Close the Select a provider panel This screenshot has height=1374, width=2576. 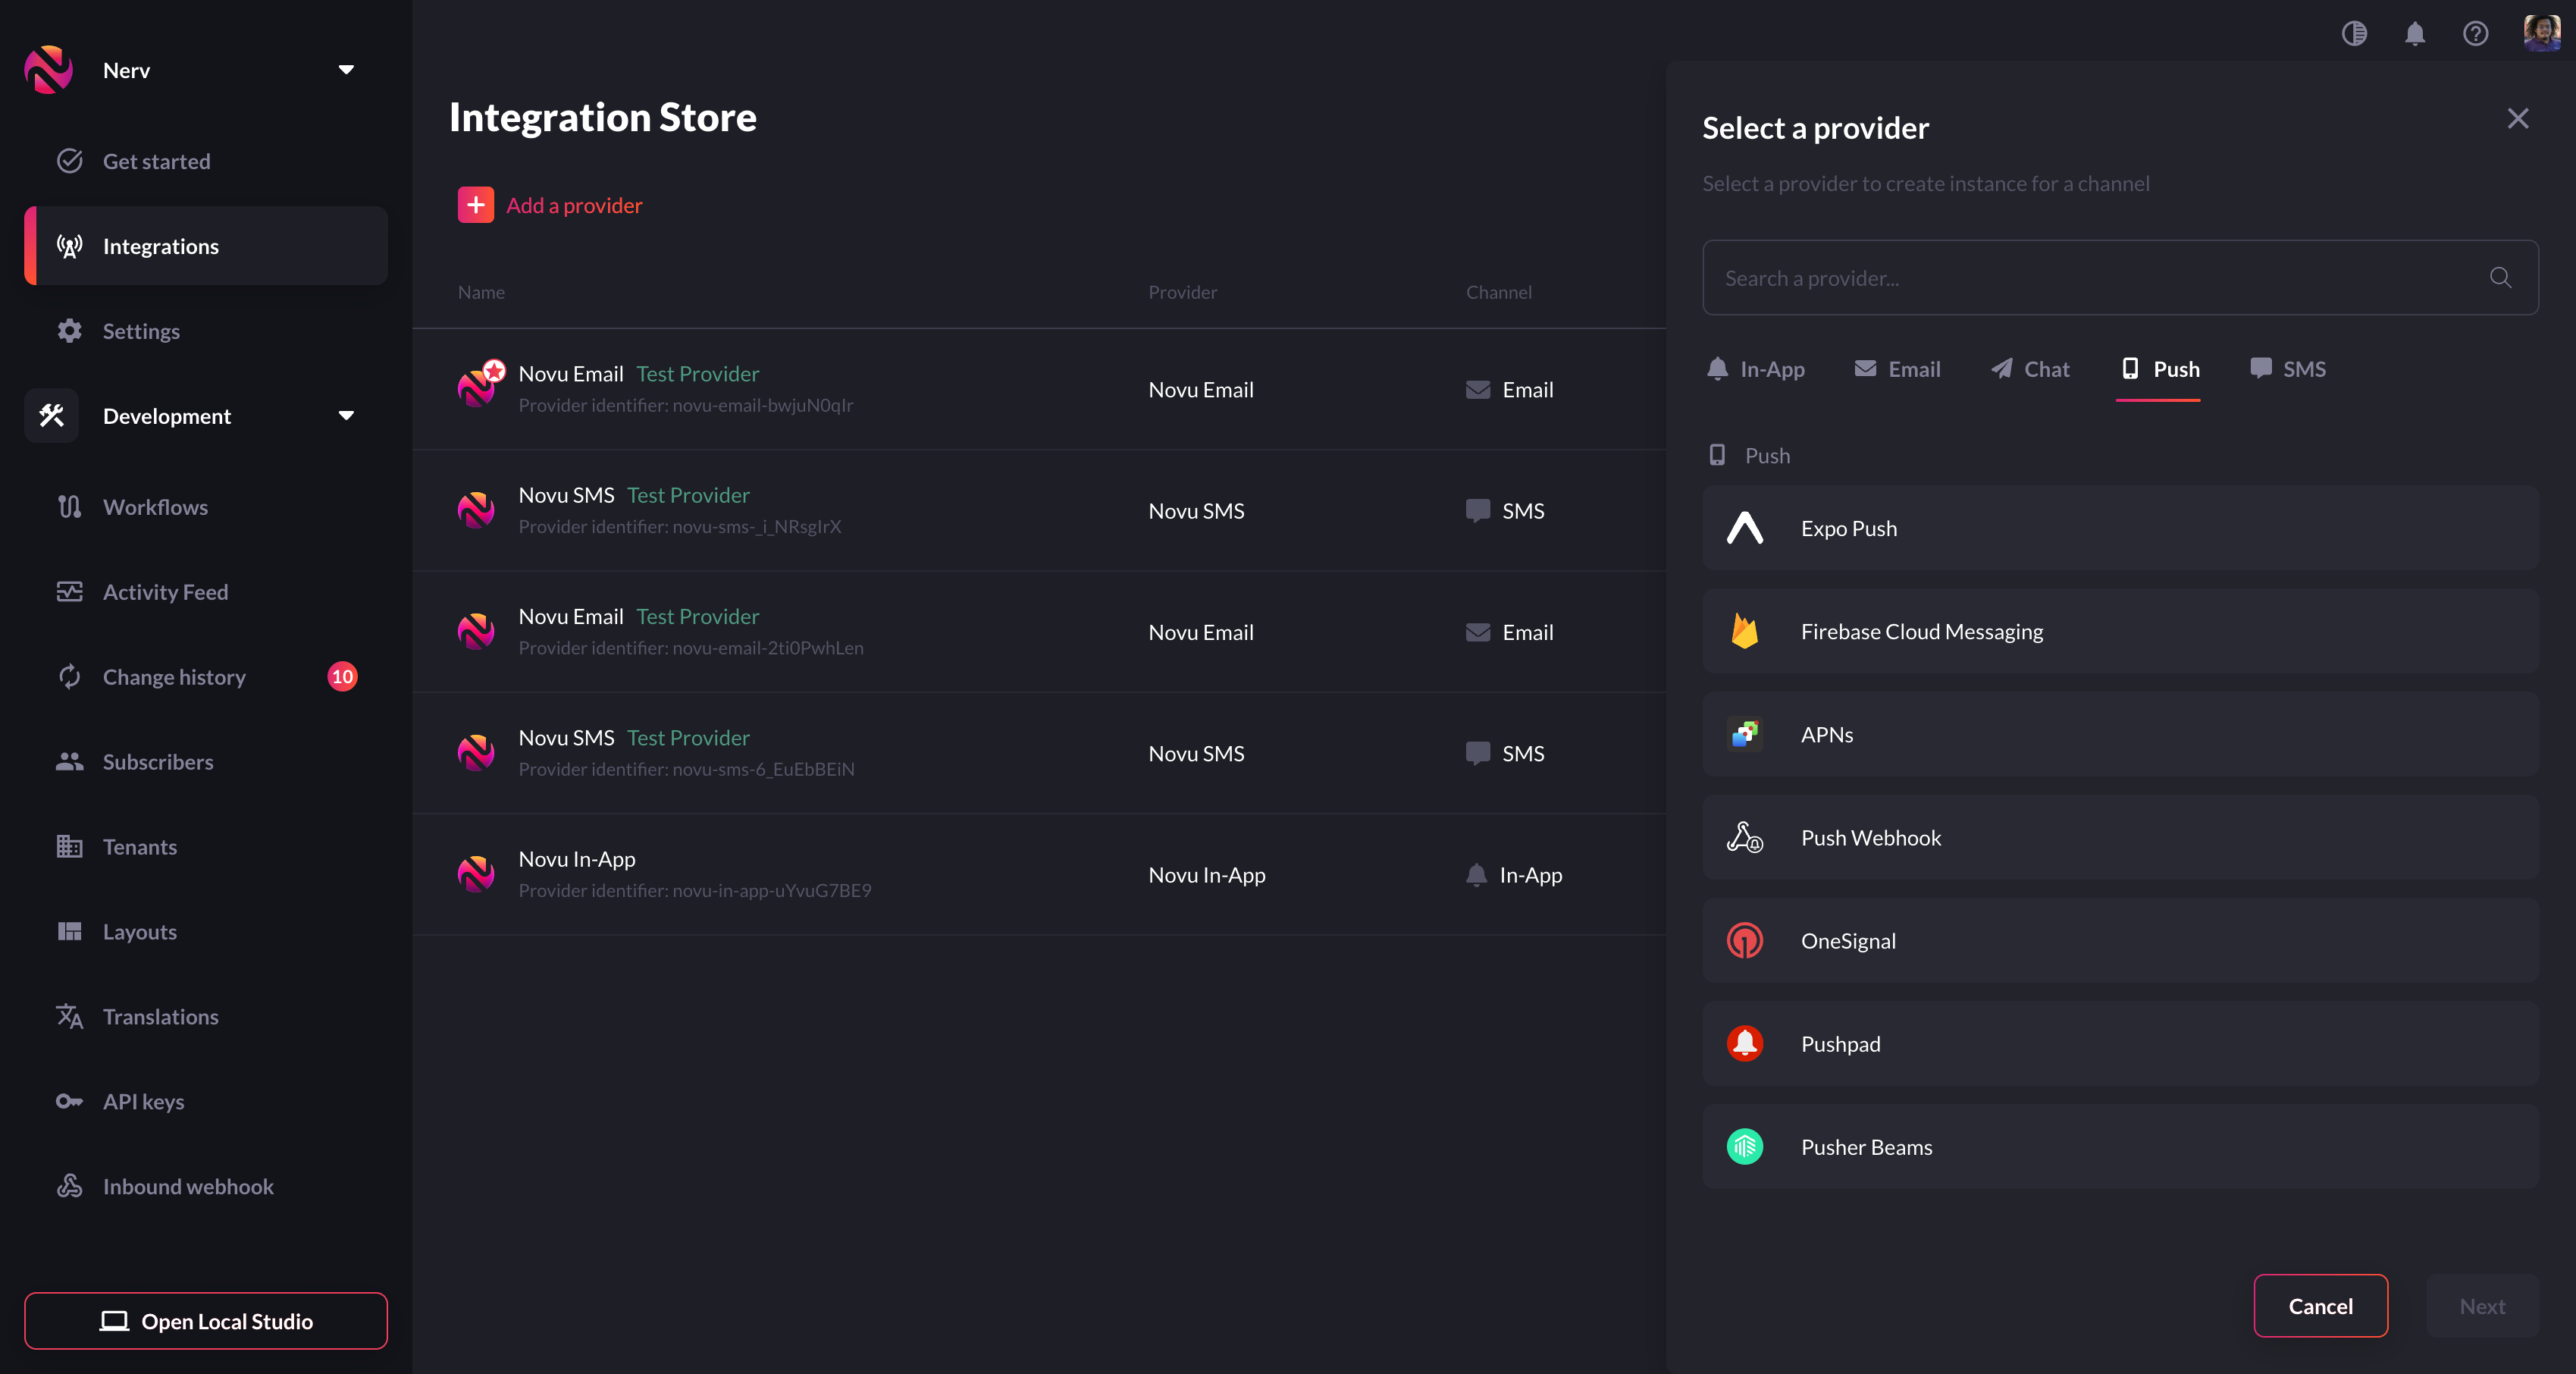click(x=2517, y=118)
